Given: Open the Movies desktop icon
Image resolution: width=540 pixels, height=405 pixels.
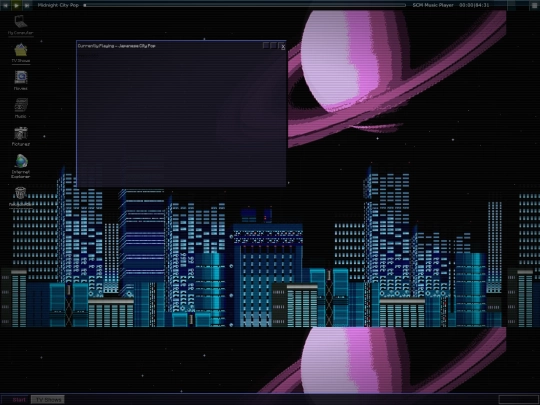Looking at the screenshot, I should (21, 81).
